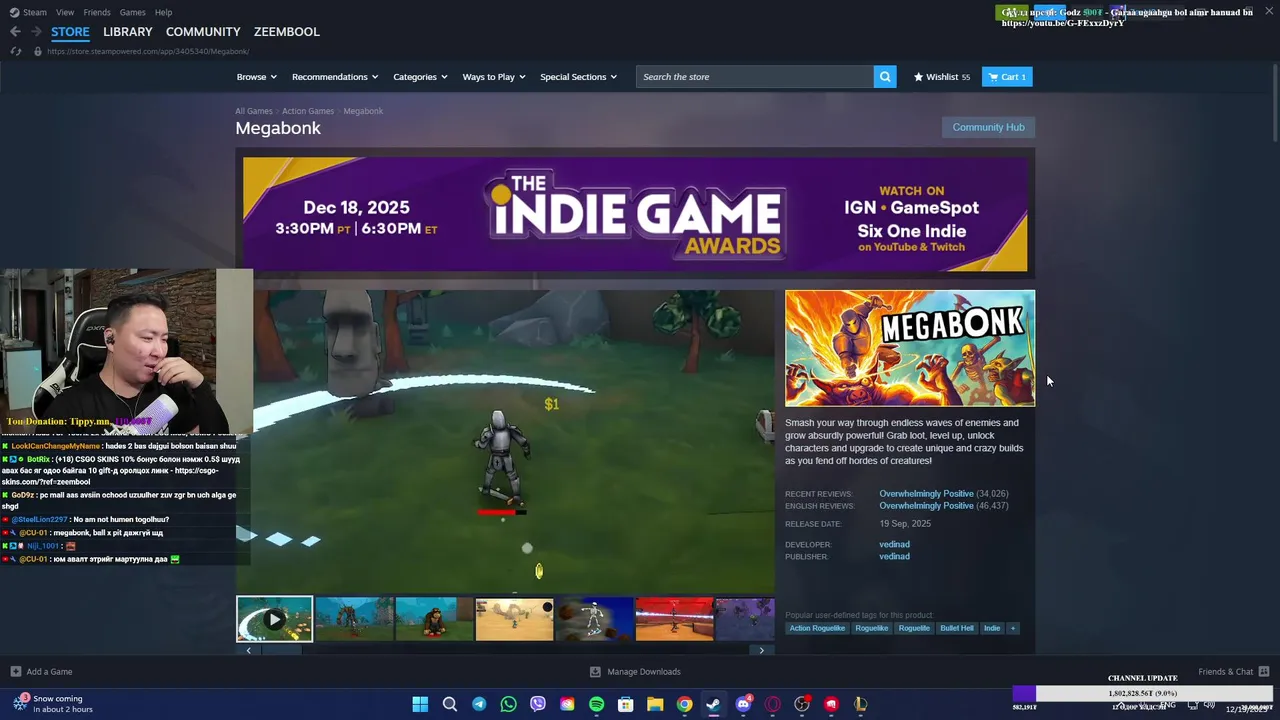Add more tags with the plus button
Image resolution: width=1280 pixels, height=720 pixels.
tap(1013, 628)
